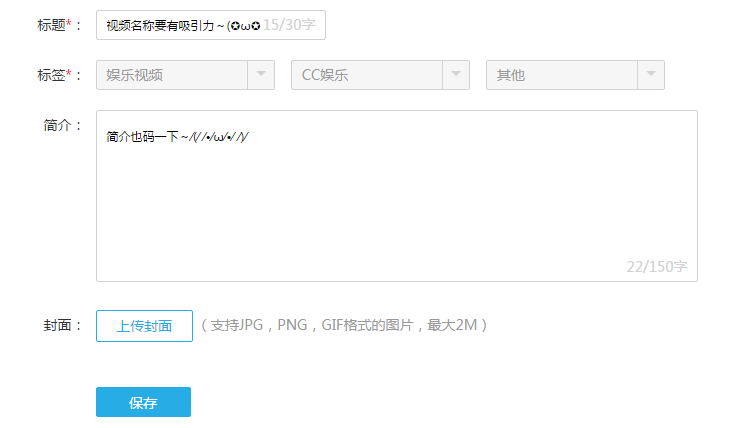Open the CC娱乐 tag dropdown
The height and width of the screenshot is (428, 735).
tap(380, 75)
